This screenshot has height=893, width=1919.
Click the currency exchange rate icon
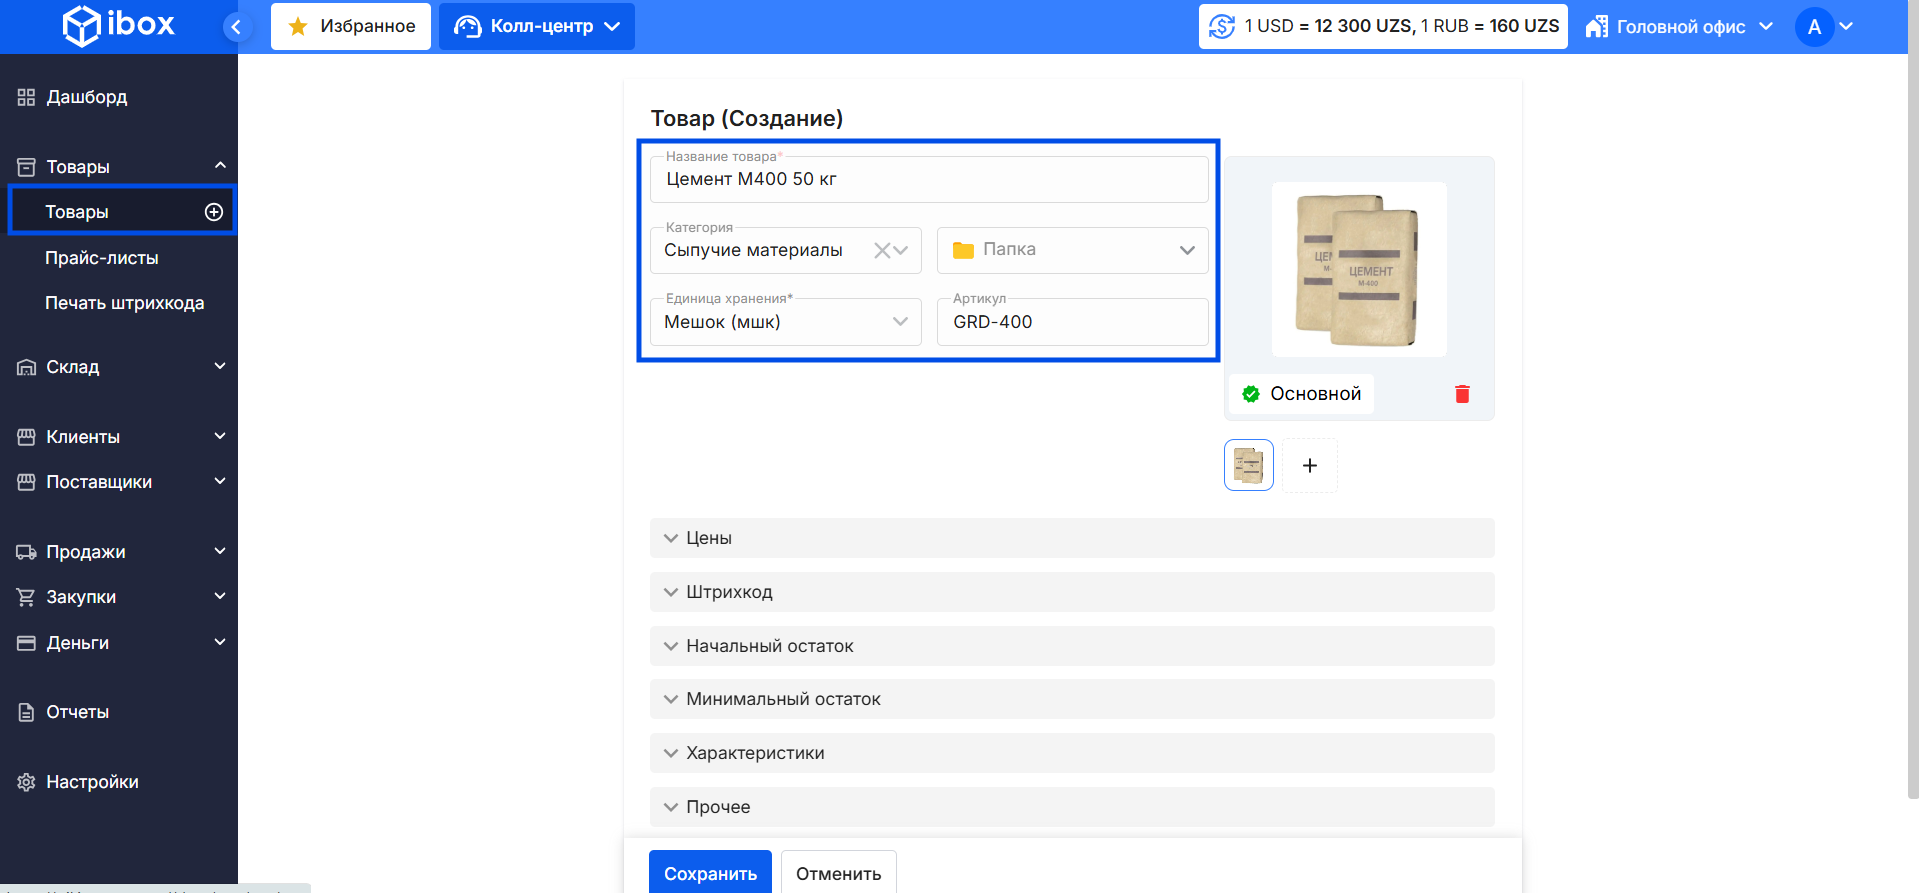[1221, 27]
